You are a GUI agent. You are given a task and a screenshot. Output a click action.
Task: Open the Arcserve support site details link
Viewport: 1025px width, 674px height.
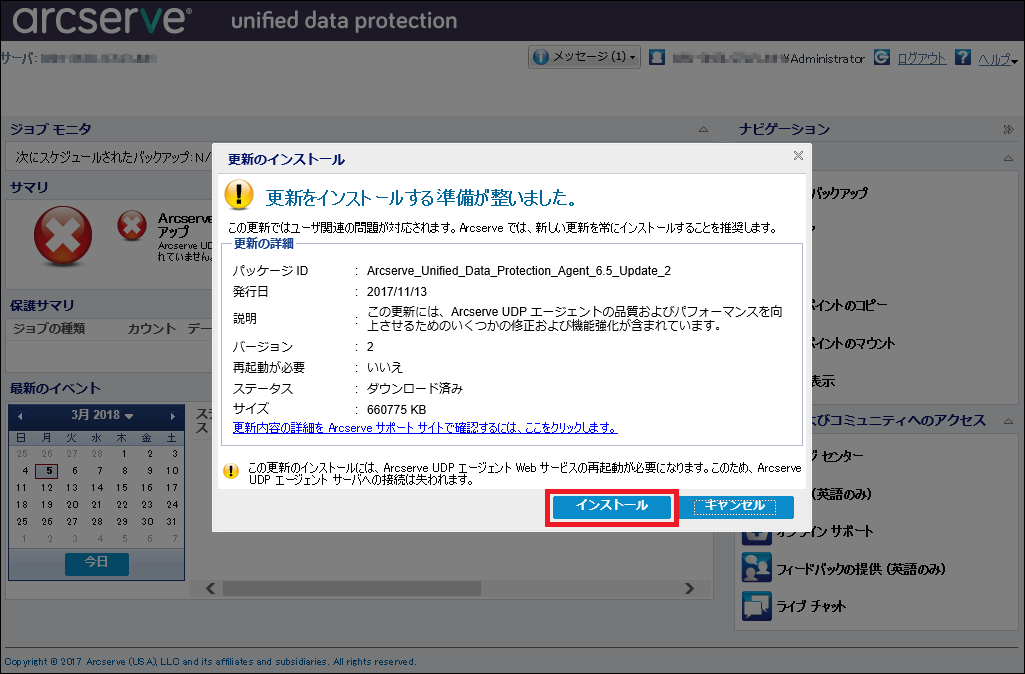(425, 428)
